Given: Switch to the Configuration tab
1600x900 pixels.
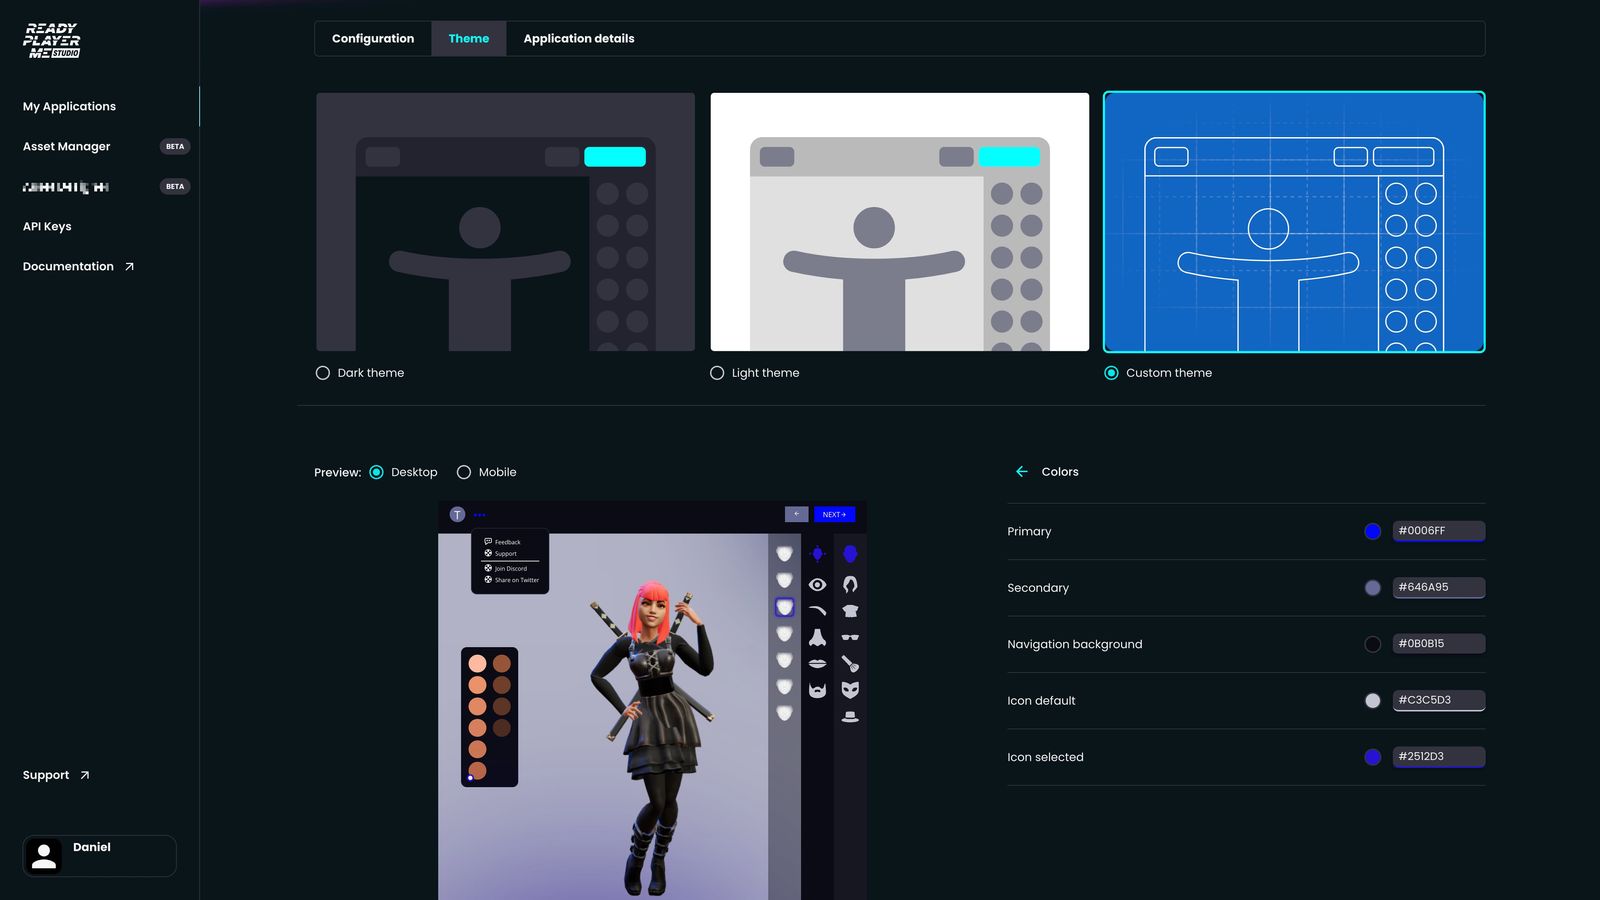Looking at the screenshot, I should pyautogui.click(x=373, y=38).
